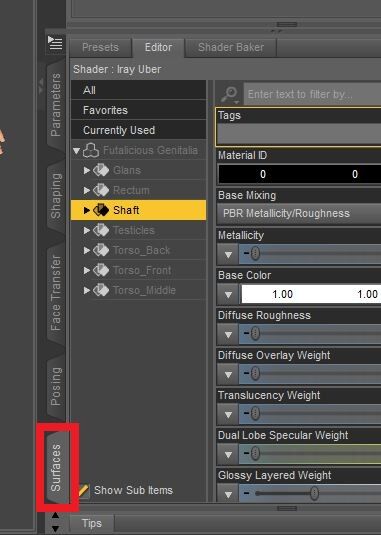Image resolution: width=381 pixels, height=535 pixels.
Task: Click the Torso_Back surface material icon
Action: point(101,250)
